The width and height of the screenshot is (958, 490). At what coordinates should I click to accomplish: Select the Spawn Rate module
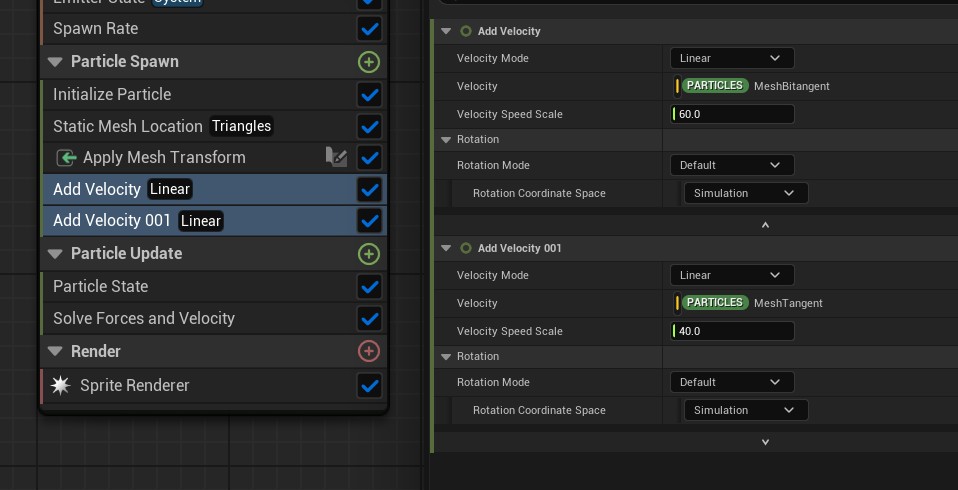(x=95, y=28)
